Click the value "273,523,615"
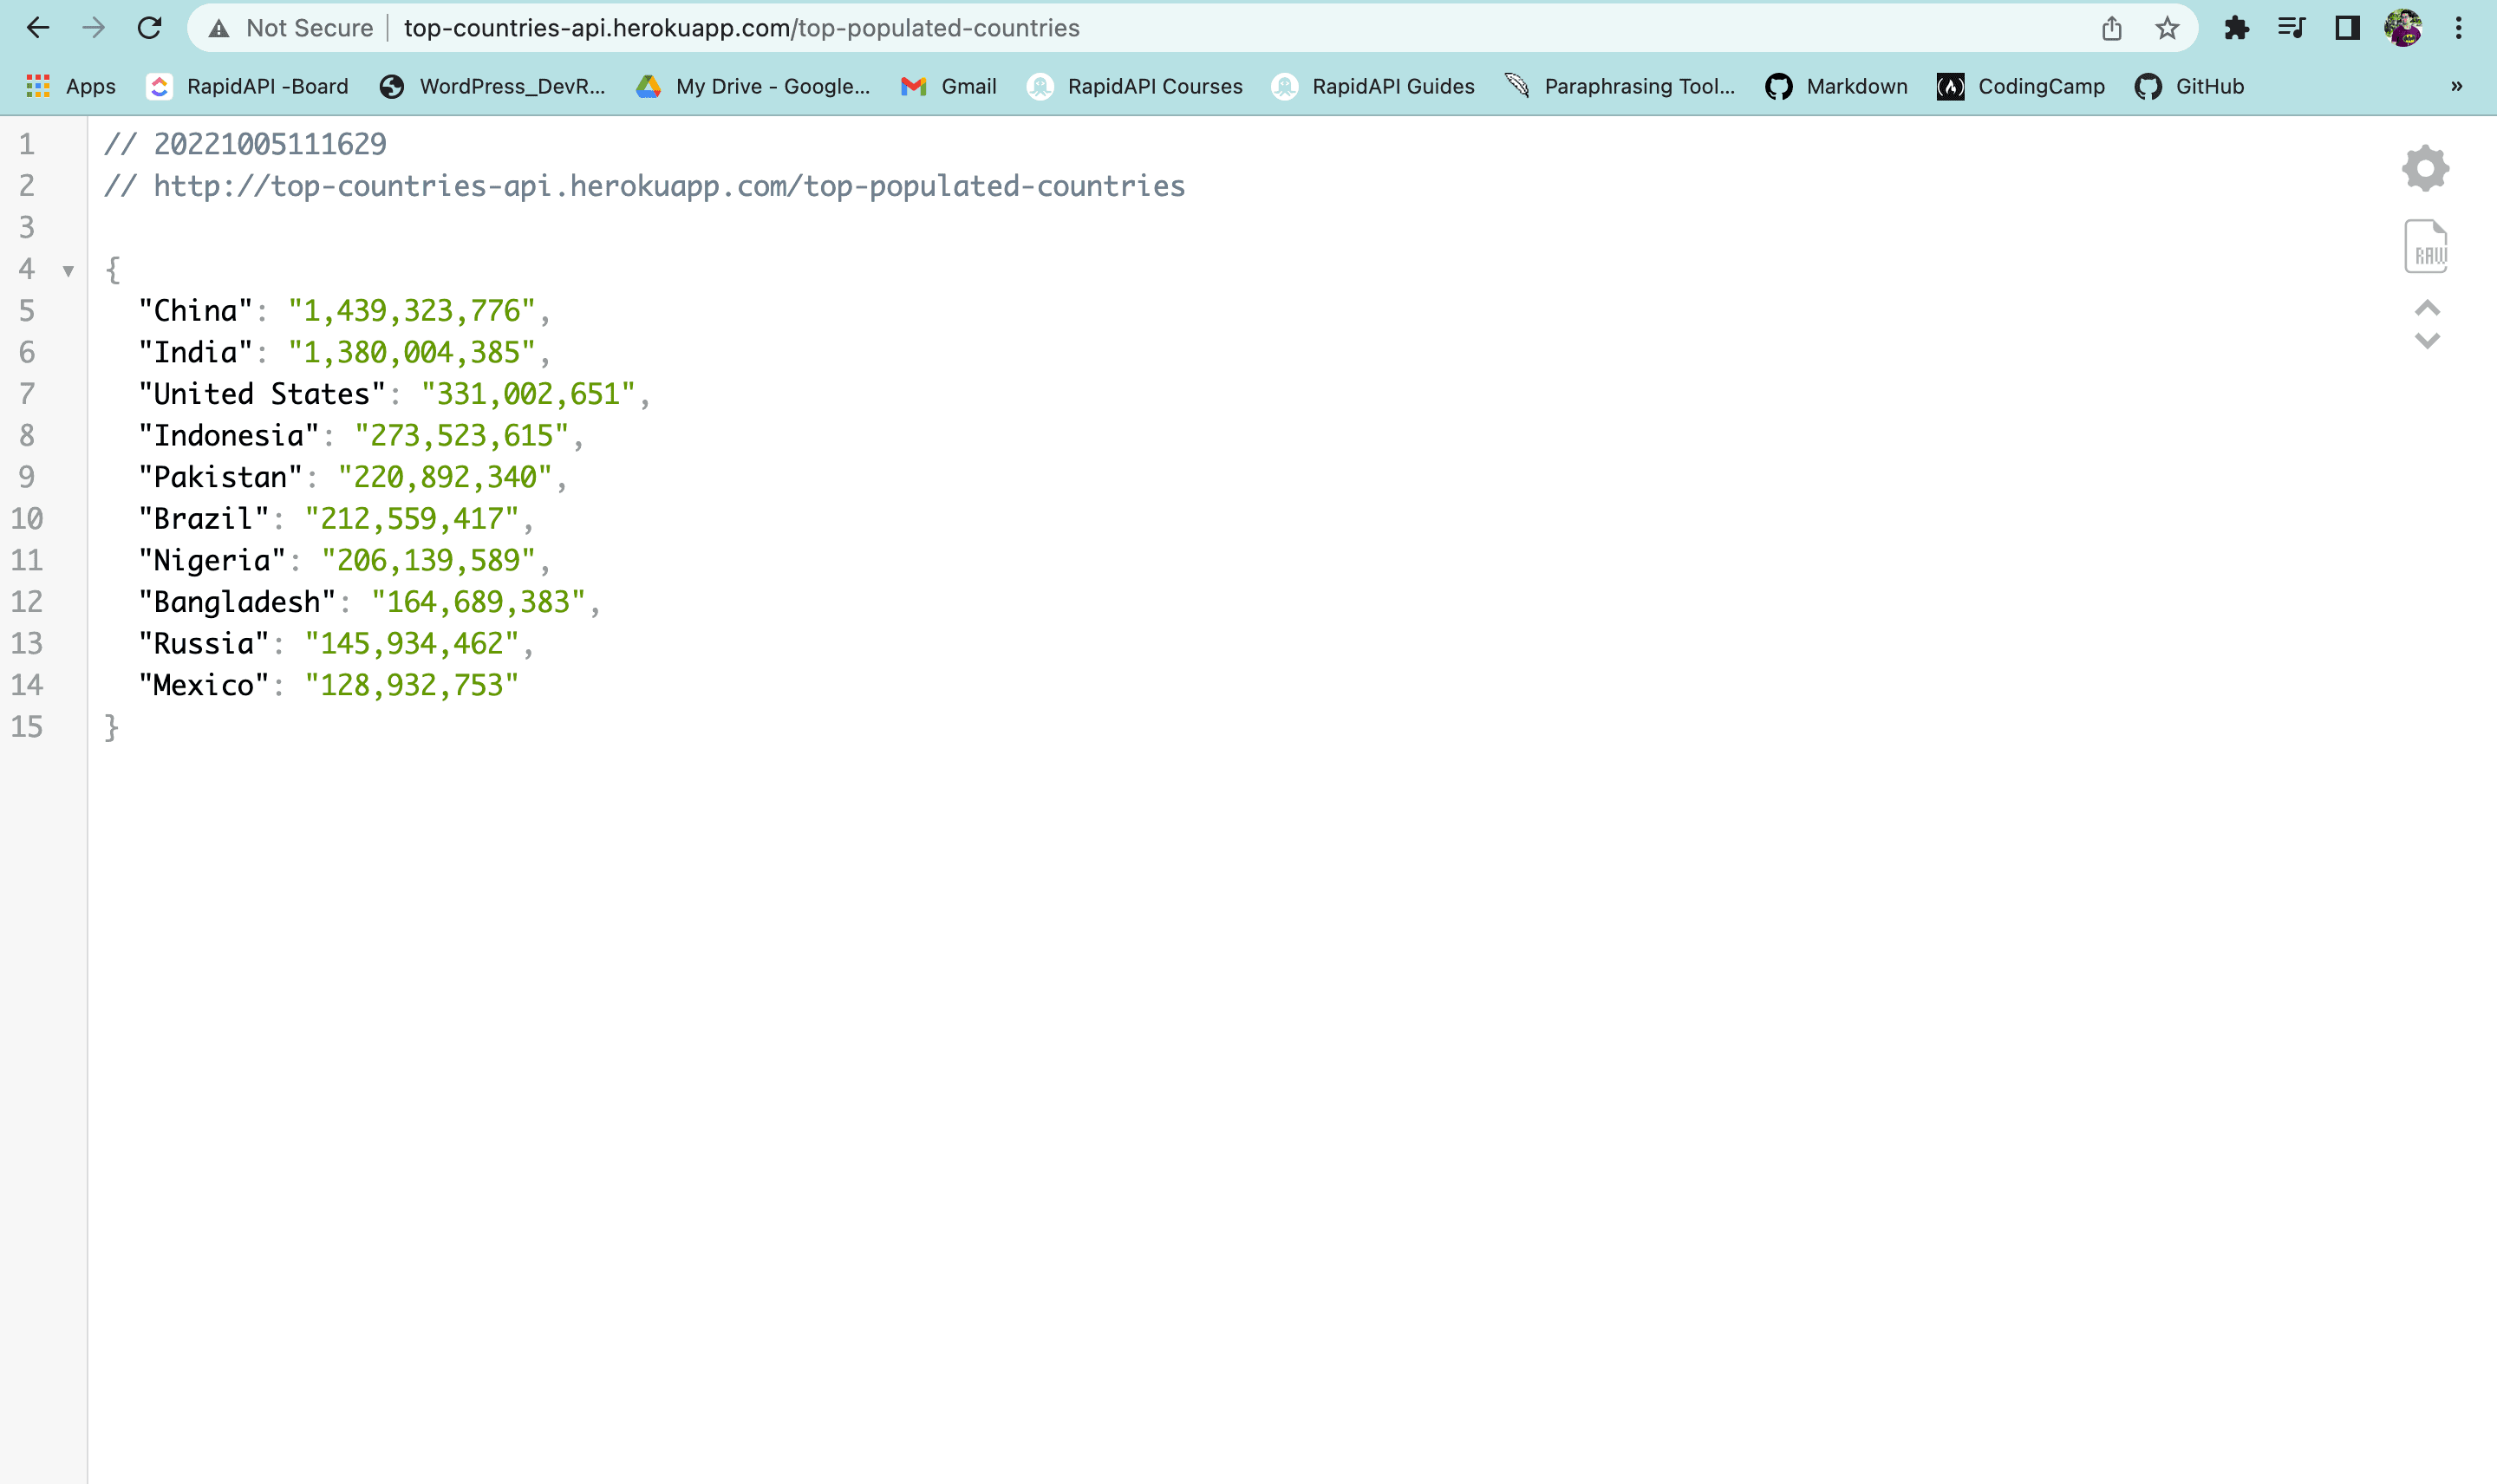 click(461, 436)
